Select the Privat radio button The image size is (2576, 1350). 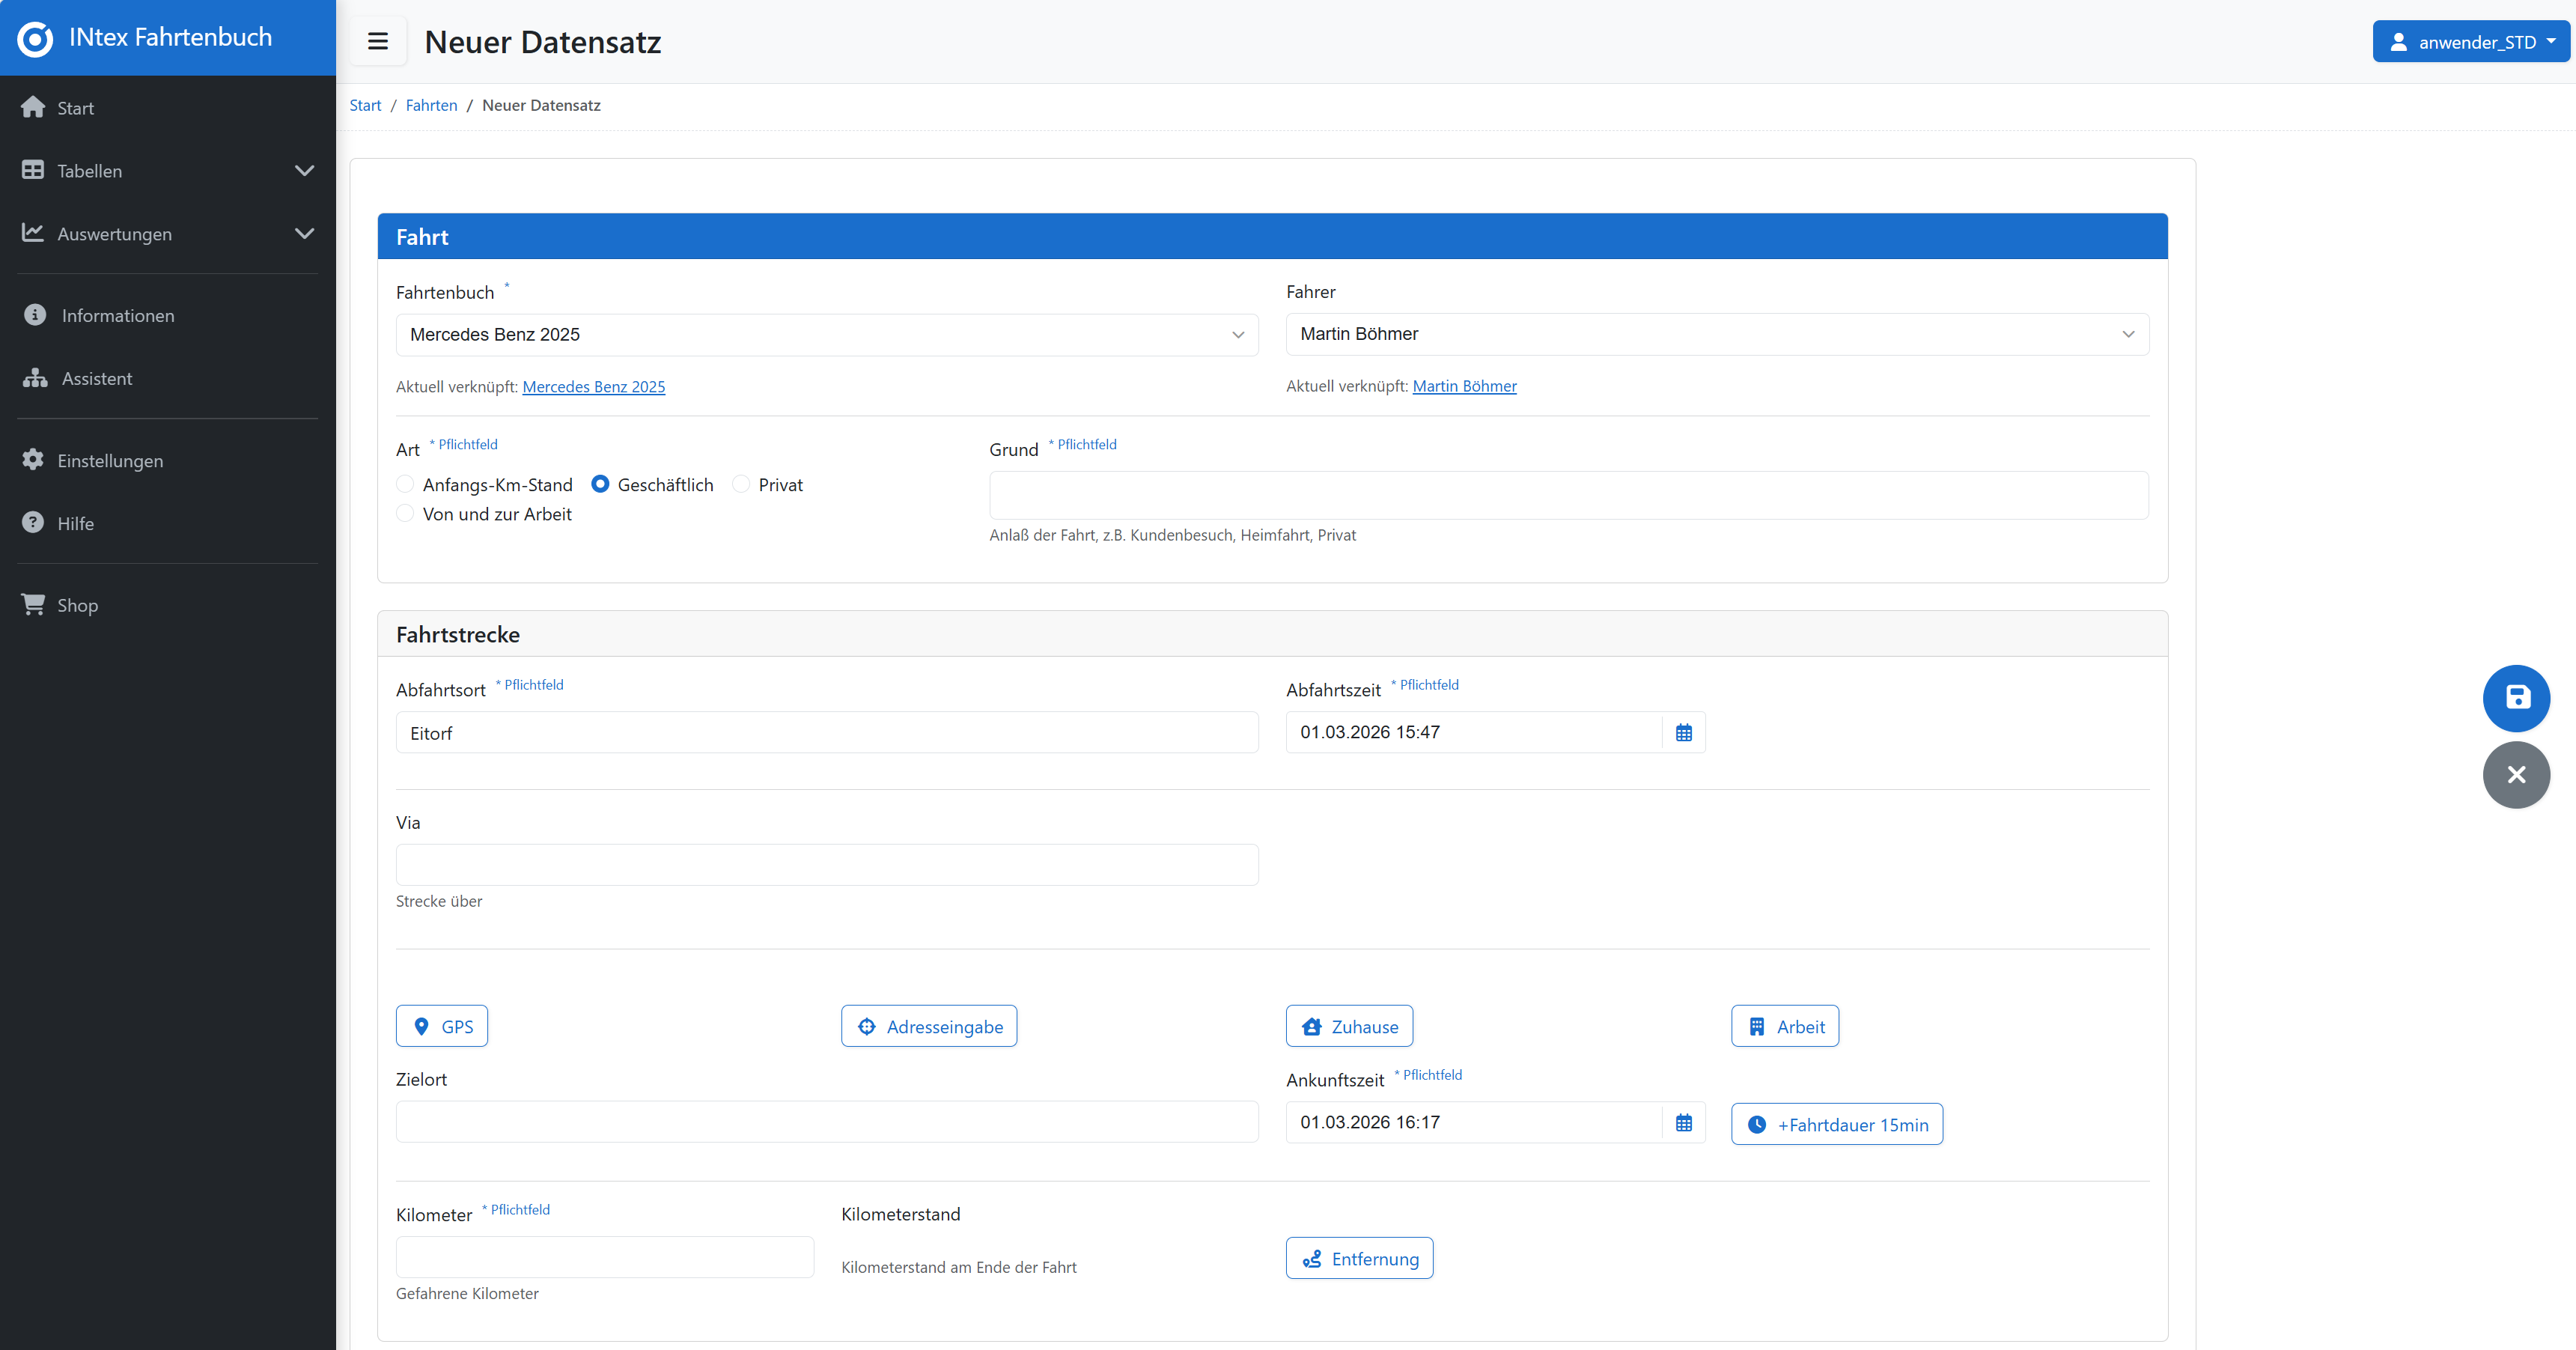coord(741,484)
